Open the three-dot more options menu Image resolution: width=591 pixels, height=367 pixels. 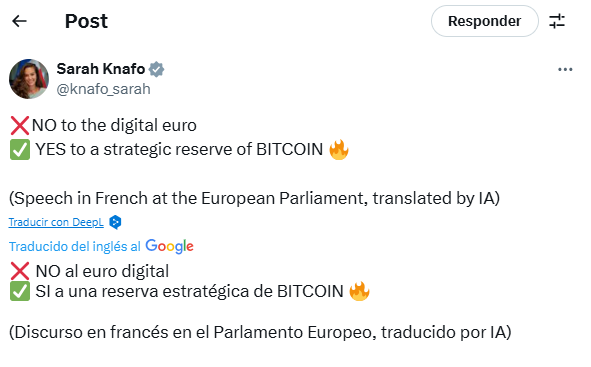coord(565,69)
